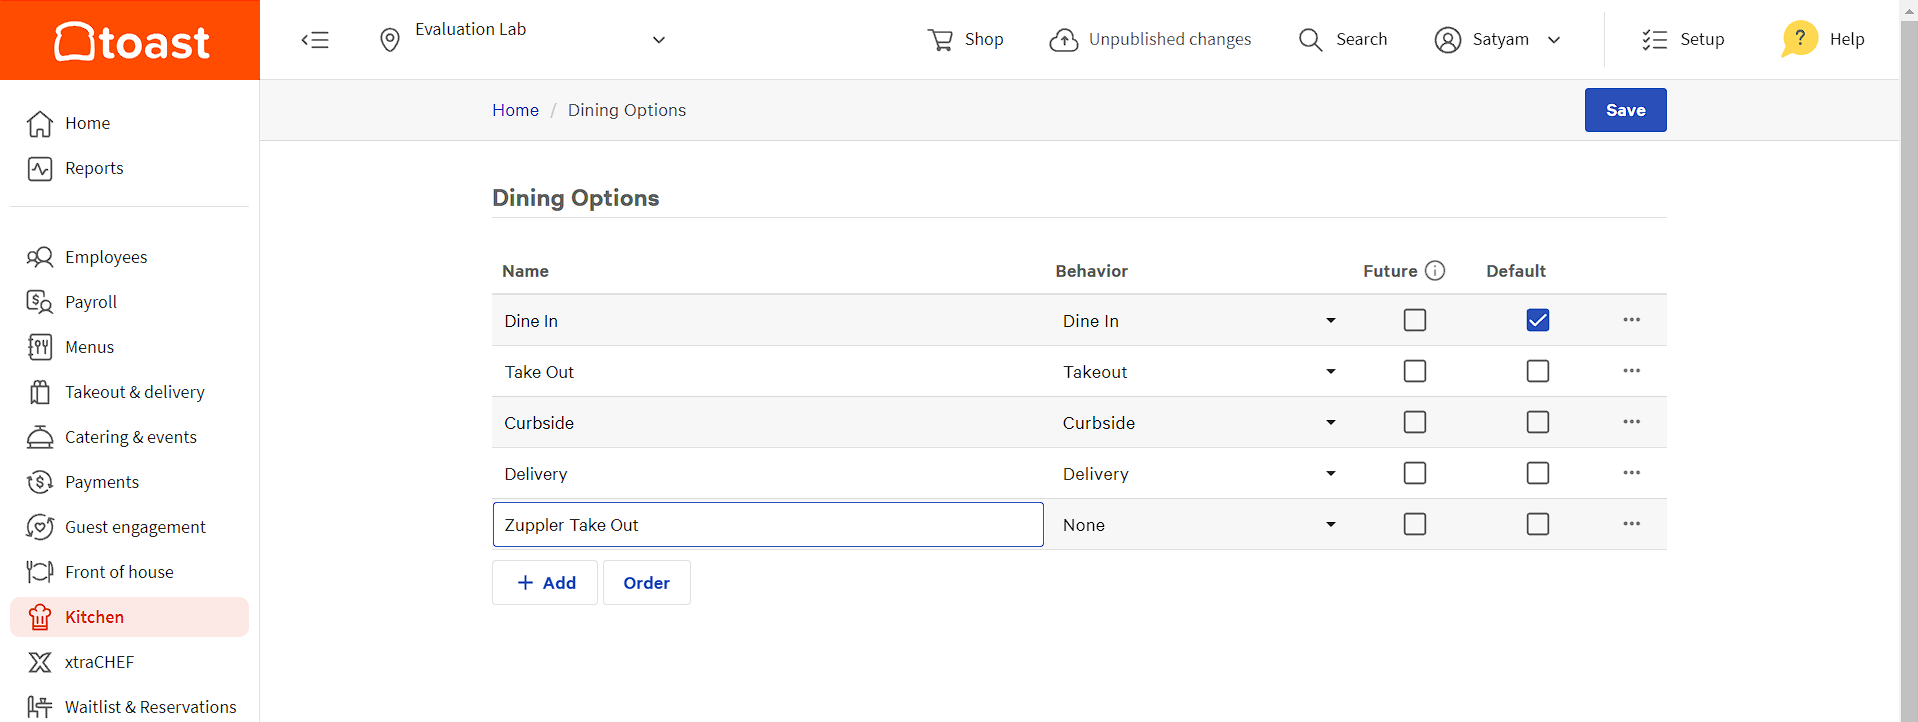Expand the Evaluation Lab location dropdown
This screenshot has height=722, width=1918.
point(658,40)
